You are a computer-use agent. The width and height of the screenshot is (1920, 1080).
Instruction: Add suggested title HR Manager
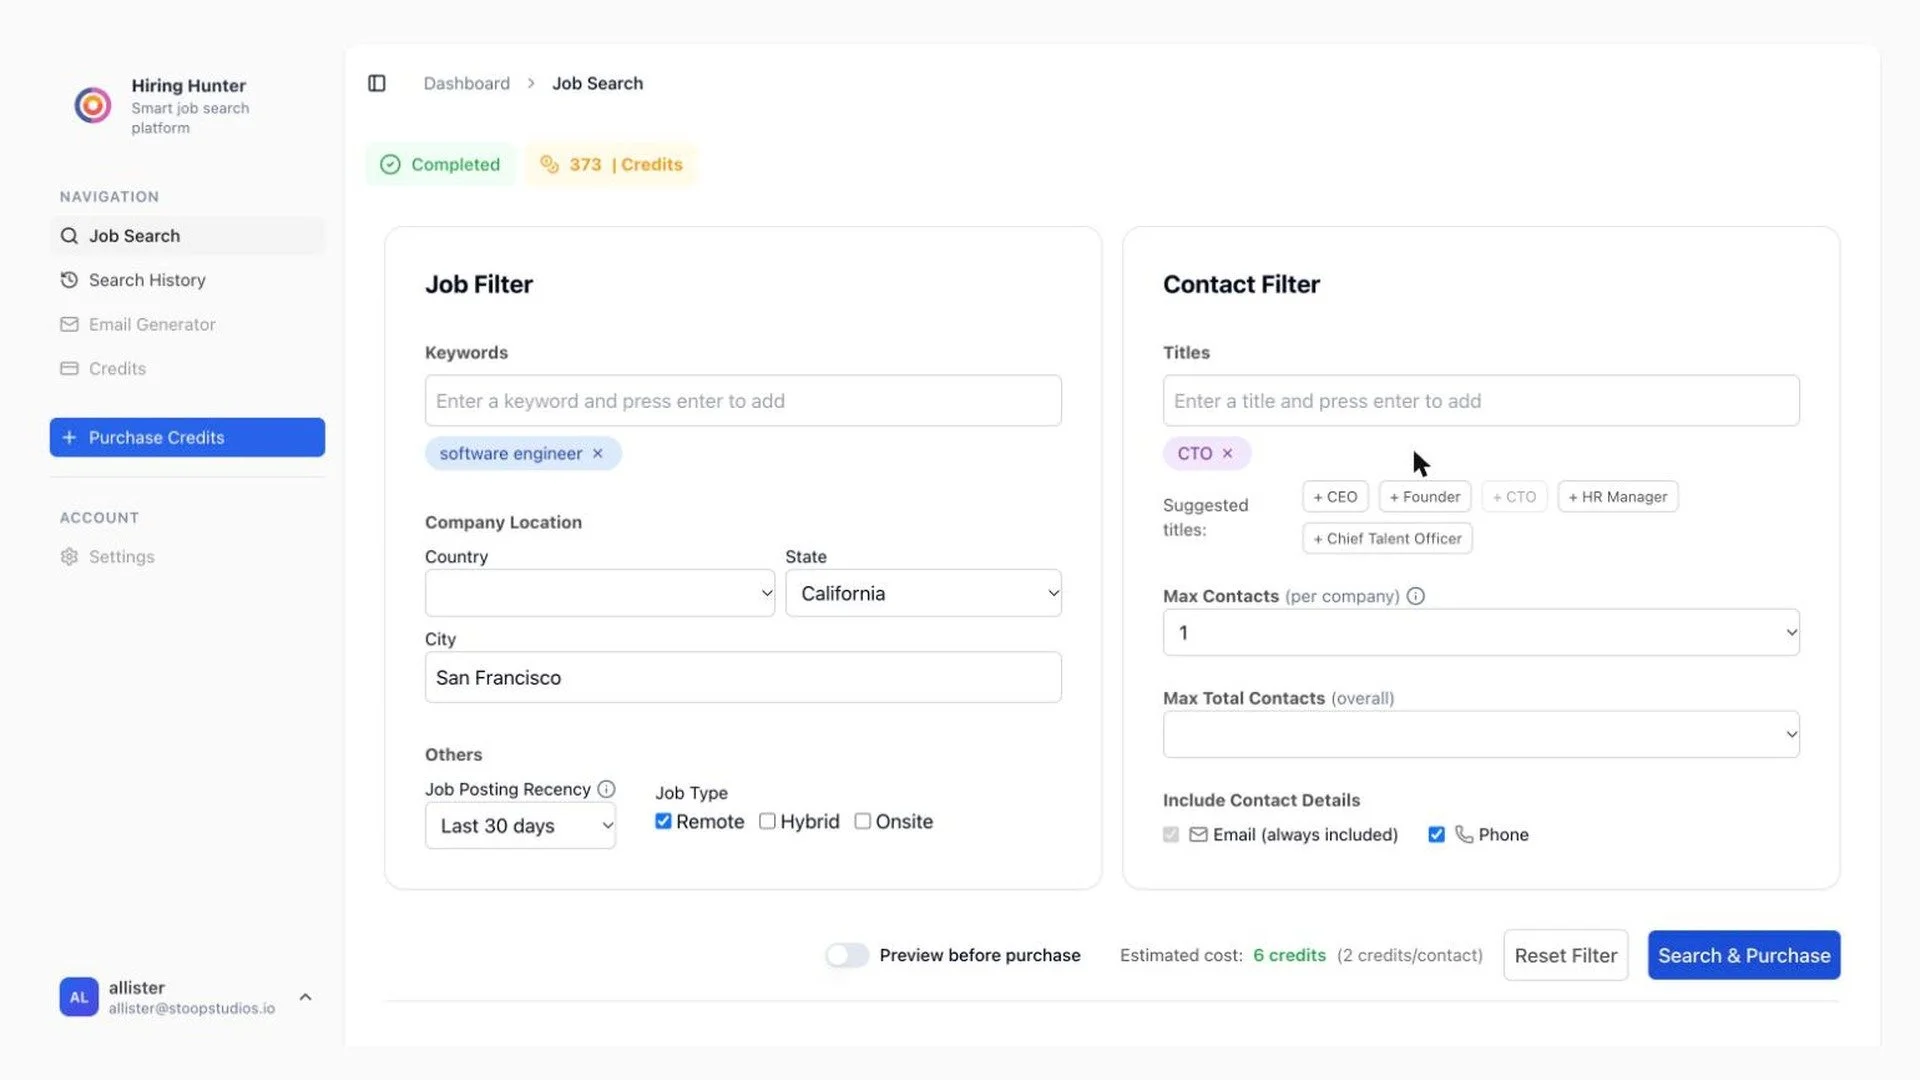coord(1618,497)
